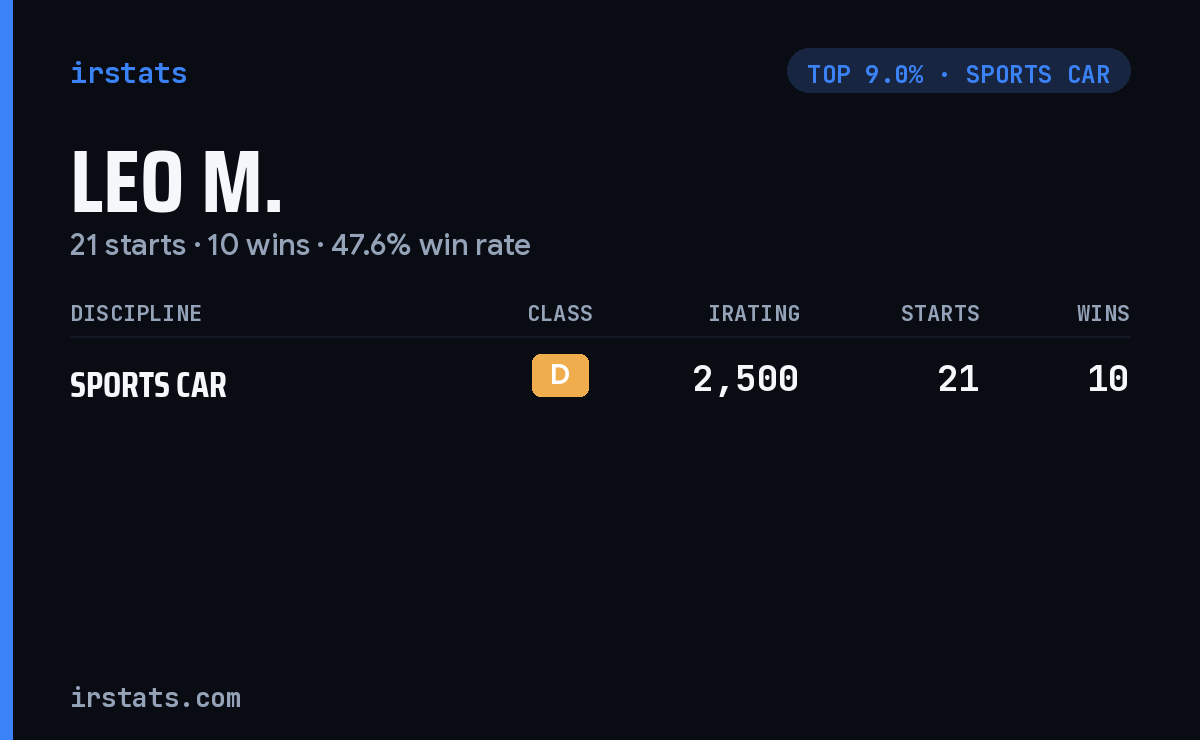1200x740 pixels.
Task: Click 'SPORTS CAR' text inside top badge
Action: coord(1038,74)
